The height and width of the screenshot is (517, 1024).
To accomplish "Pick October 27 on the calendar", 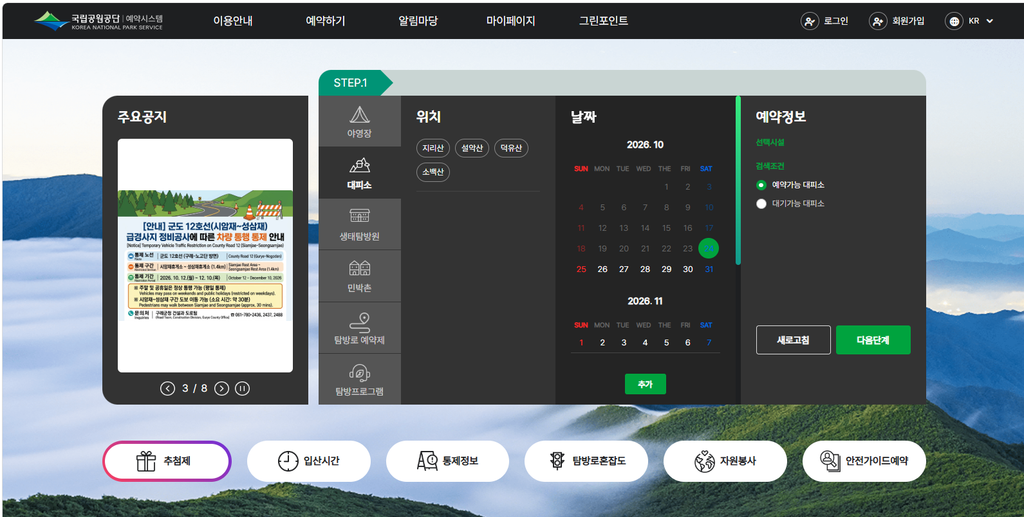I will [624, 269].
